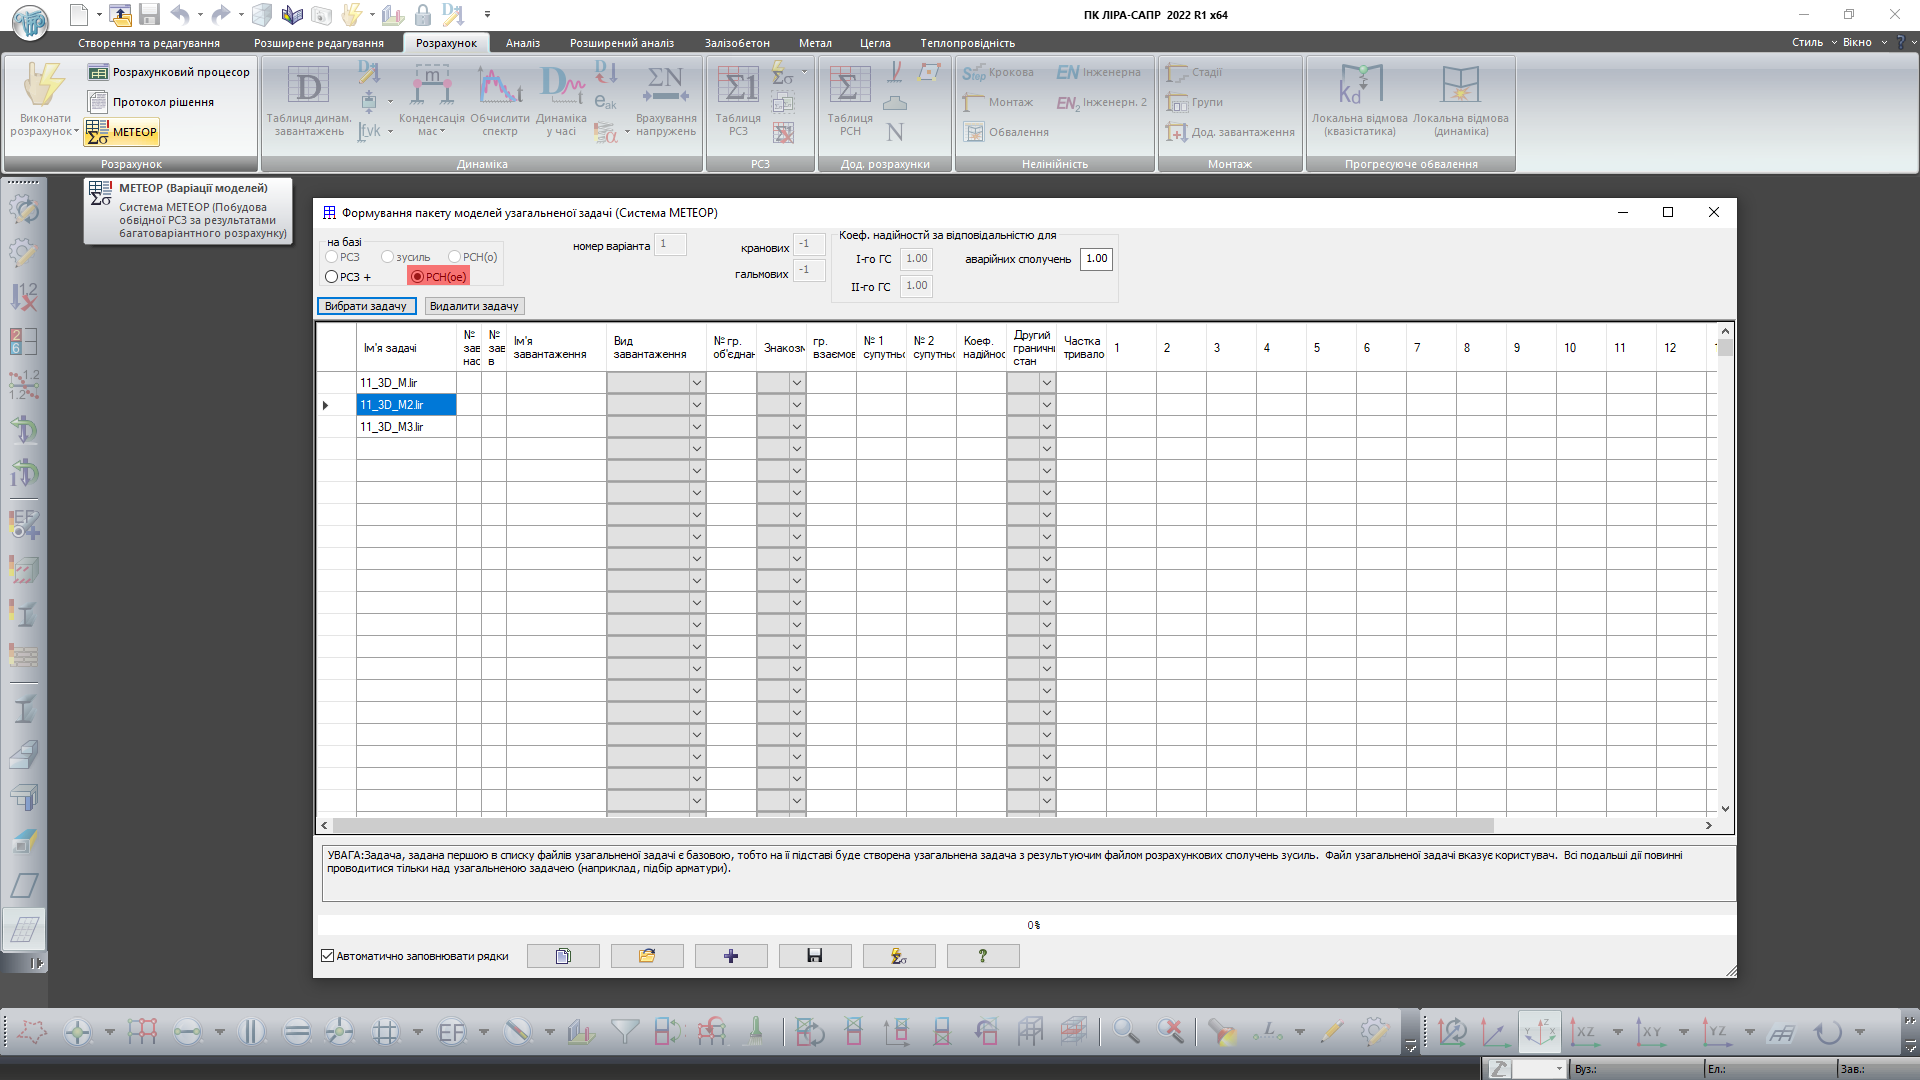The height and width of the screenshot is (1080, 1920).
Task: Click the open folder icon button in dialog
Action: tap(647, 956)
